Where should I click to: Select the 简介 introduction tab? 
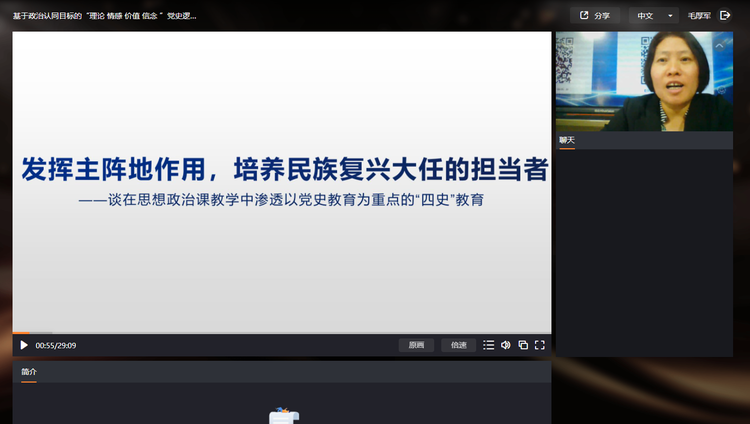(x=29, y=372)
